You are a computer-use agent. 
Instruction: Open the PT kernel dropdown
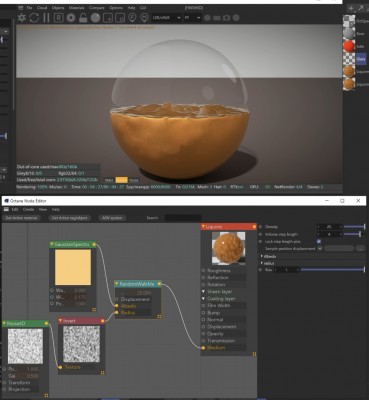click(x=193, y=18)
